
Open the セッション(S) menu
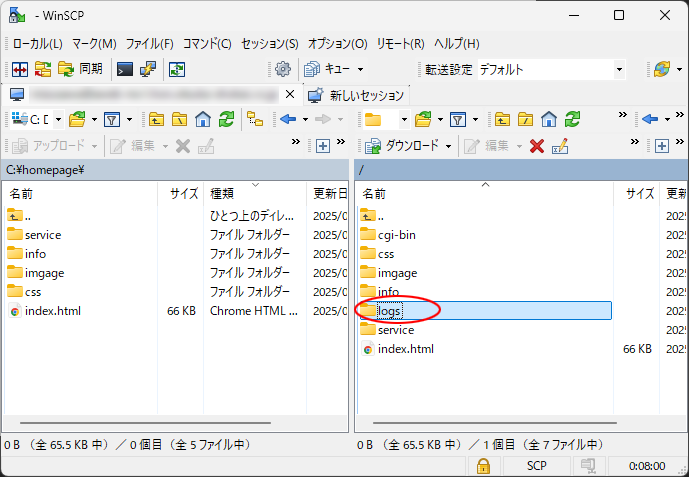(x=270, y=44)
